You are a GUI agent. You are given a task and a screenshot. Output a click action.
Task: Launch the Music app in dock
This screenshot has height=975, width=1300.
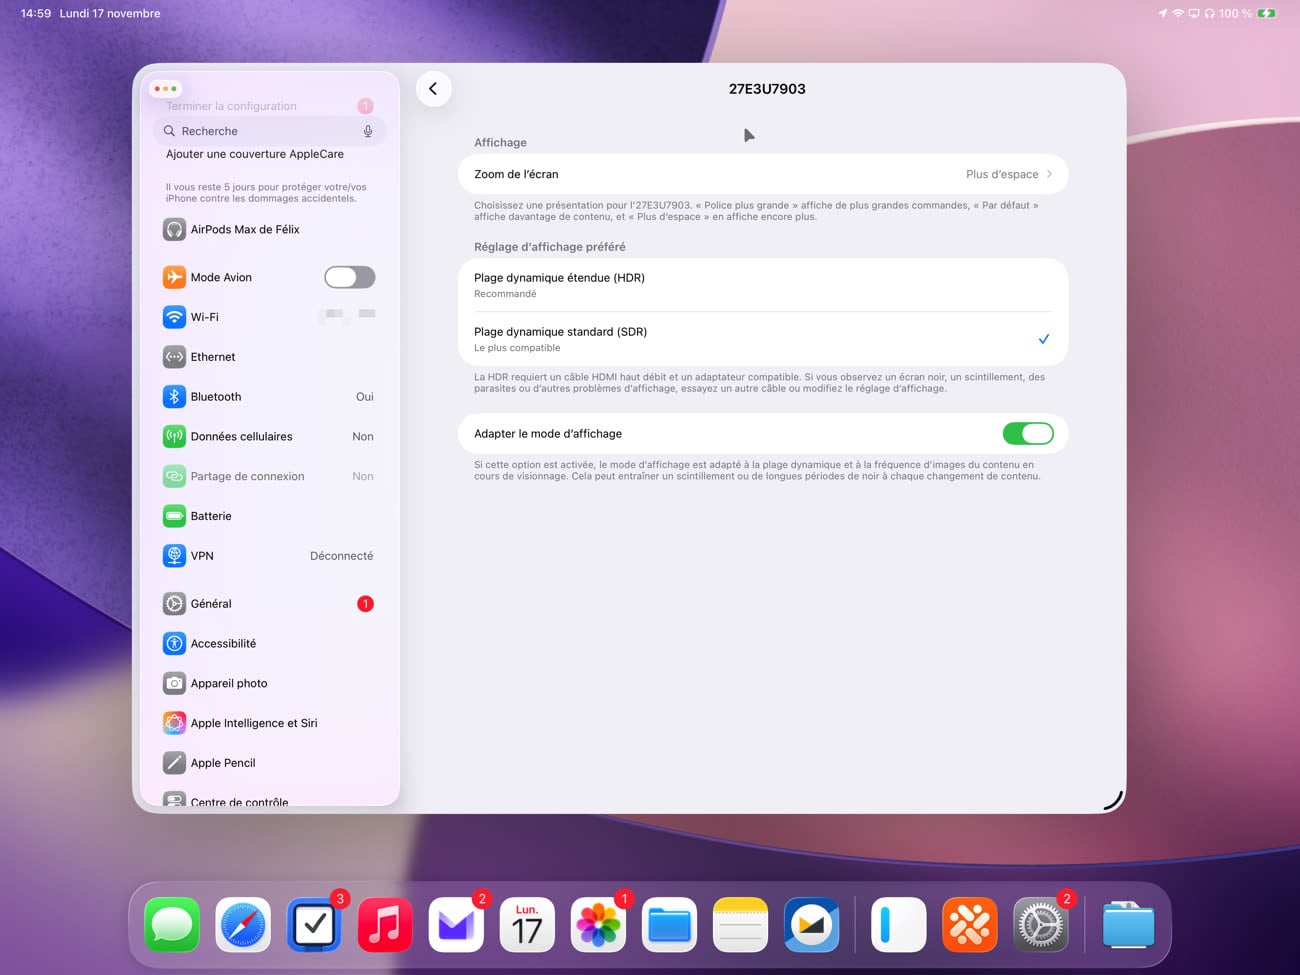tap(385, 924)
